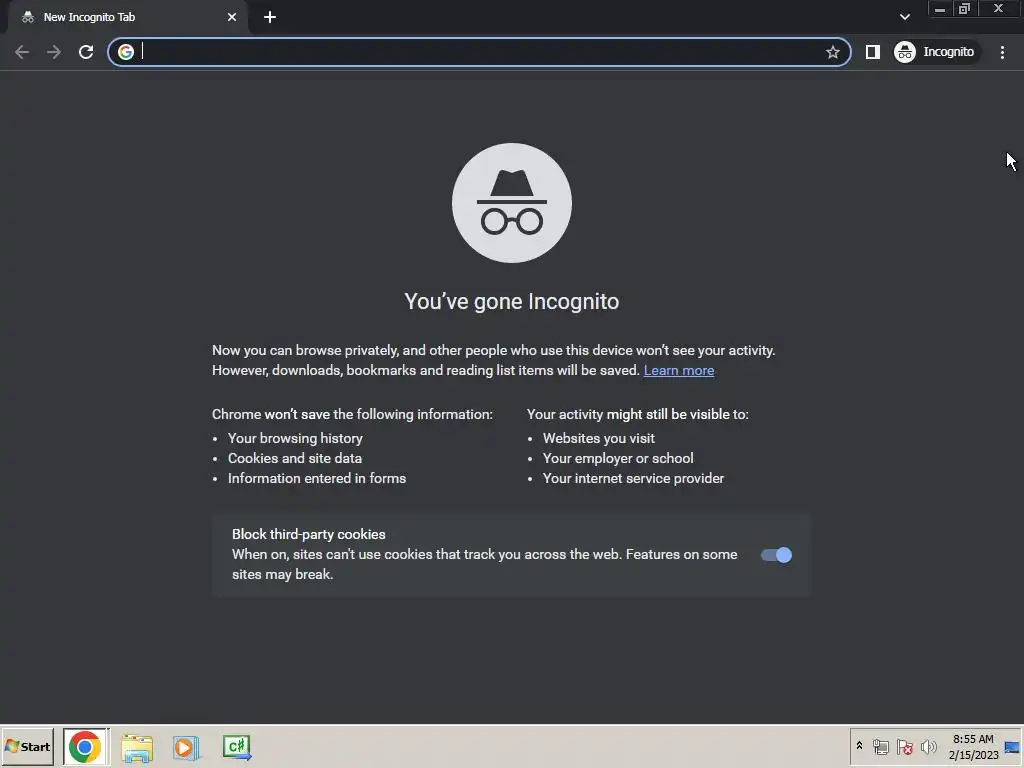
Task: Click the Google icon in address bar
Action: [x=126, y=52]
